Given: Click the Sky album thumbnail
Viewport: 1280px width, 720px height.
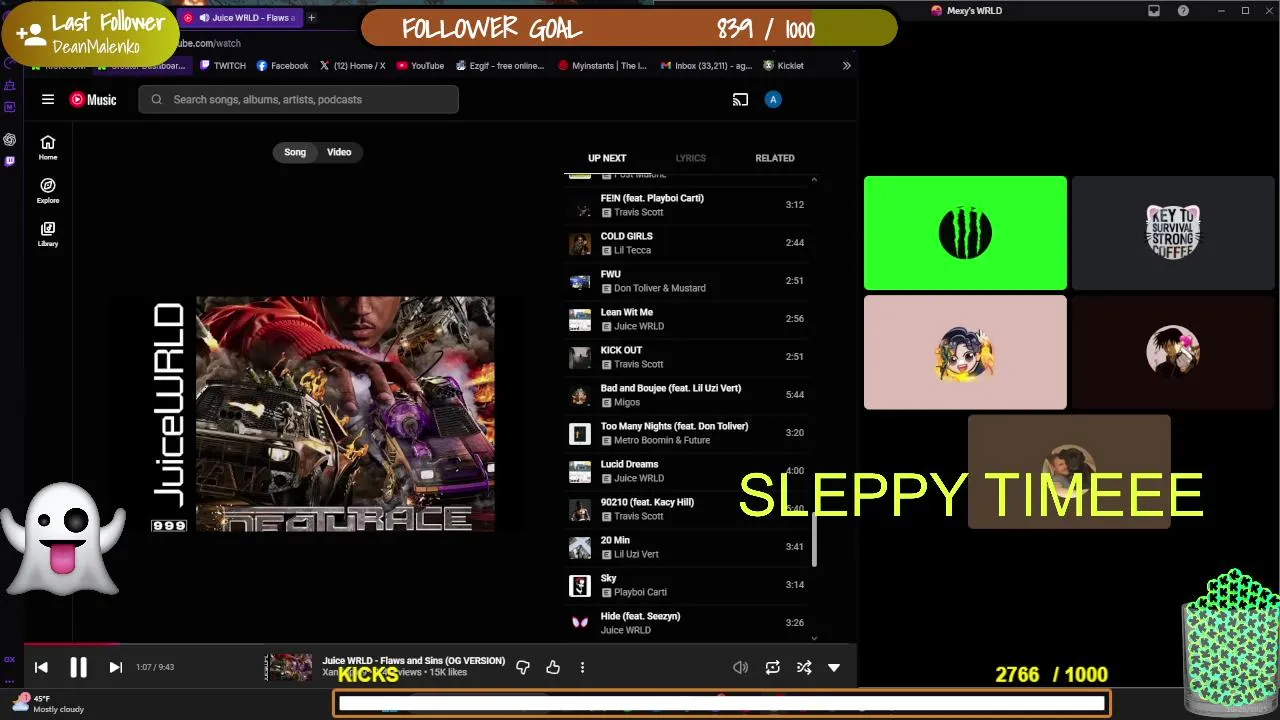Looking at the screenshot, I should [x=580, y=585].
